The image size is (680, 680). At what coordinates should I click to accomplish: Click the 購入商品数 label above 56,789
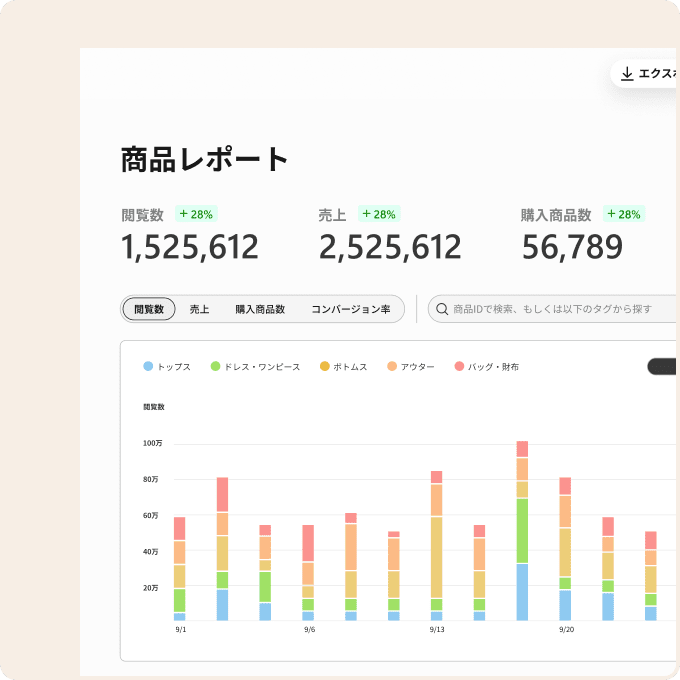coord(556,215)
